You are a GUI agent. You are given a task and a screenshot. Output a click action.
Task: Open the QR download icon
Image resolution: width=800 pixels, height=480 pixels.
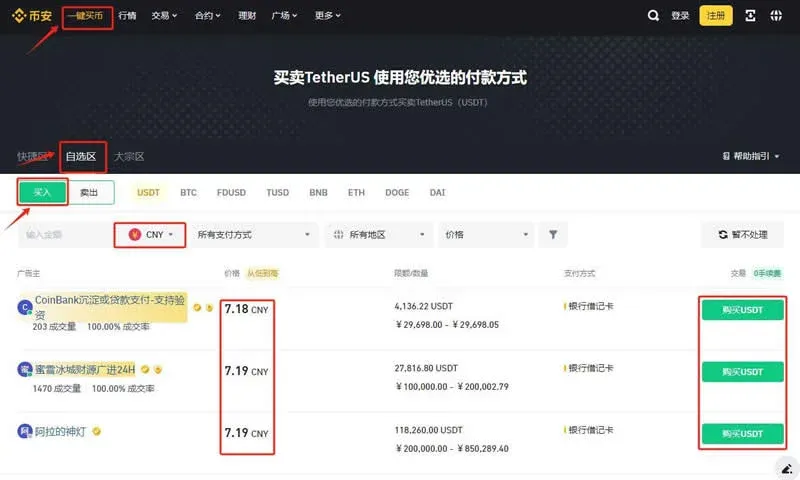[x=750, y=16]
